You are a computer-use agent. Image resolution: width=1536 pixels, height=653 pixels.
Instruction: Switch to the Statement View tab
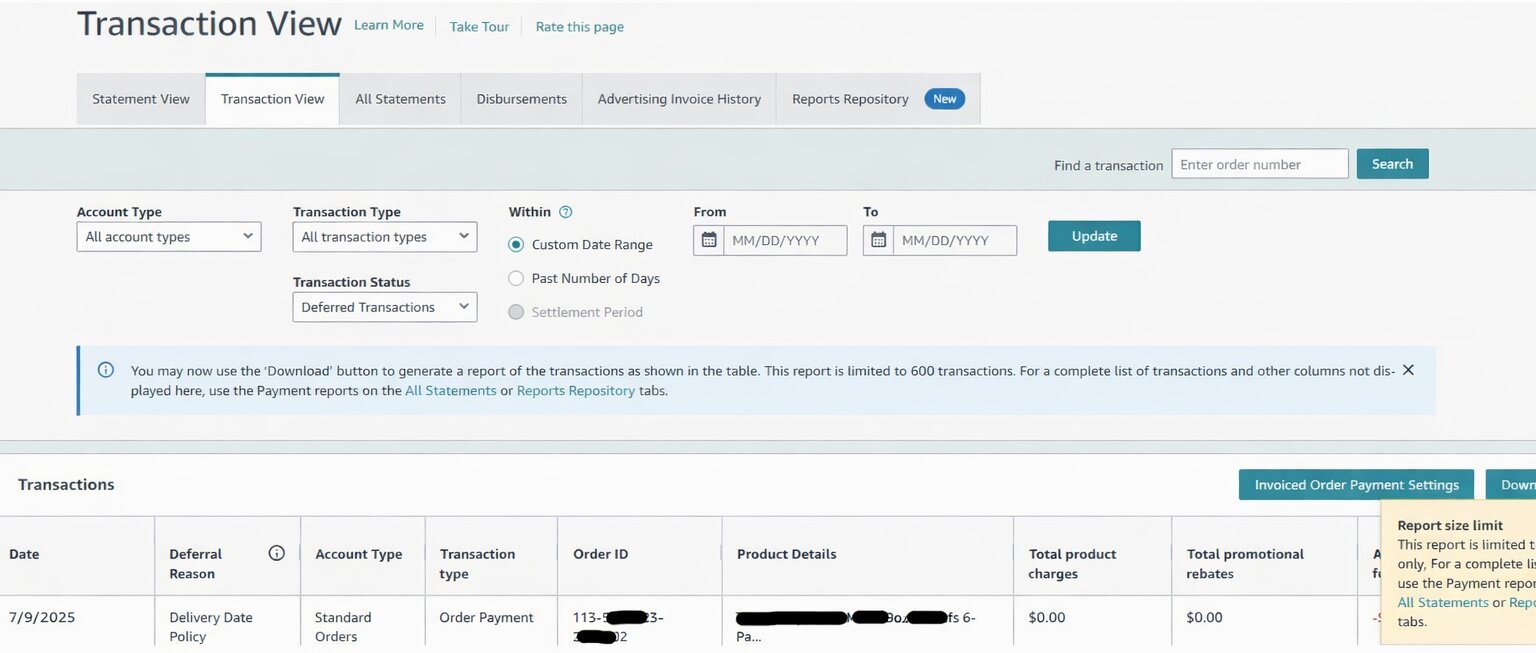pos(140,99)
